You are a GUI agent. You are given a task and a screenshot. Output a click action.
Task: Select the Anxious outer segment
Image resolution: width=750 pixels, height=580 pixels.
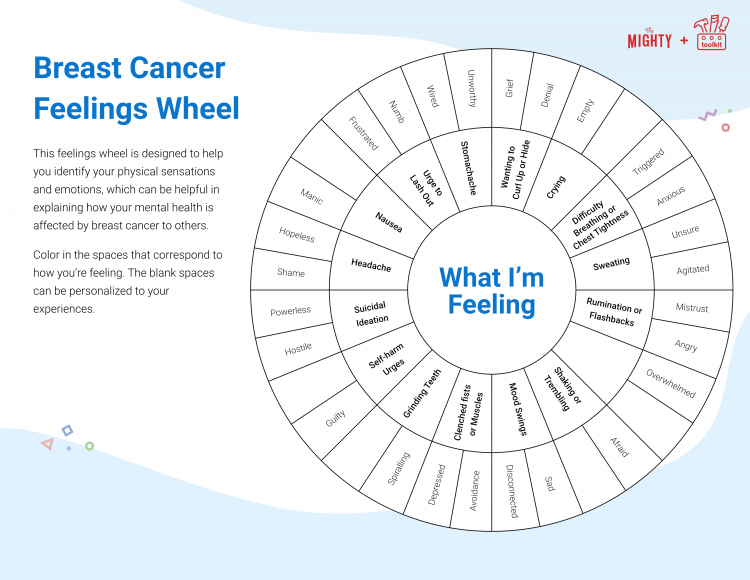(671, 195)
